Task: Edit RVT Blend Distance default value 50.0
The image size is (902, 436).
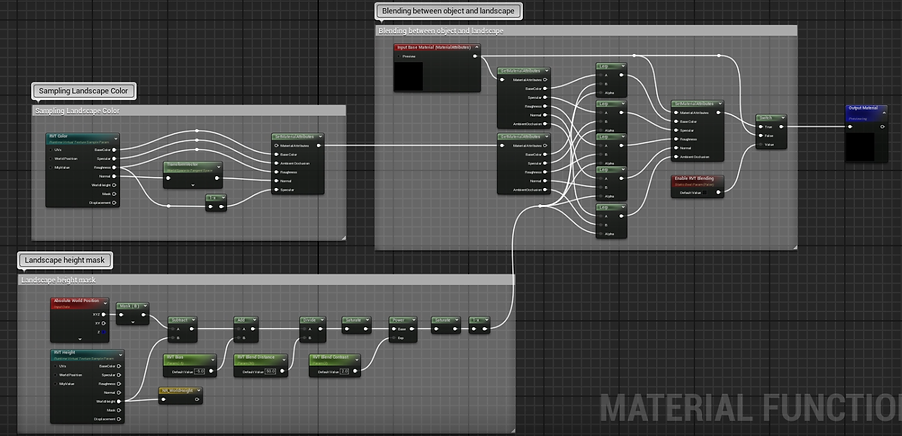Action: [270, 372]
